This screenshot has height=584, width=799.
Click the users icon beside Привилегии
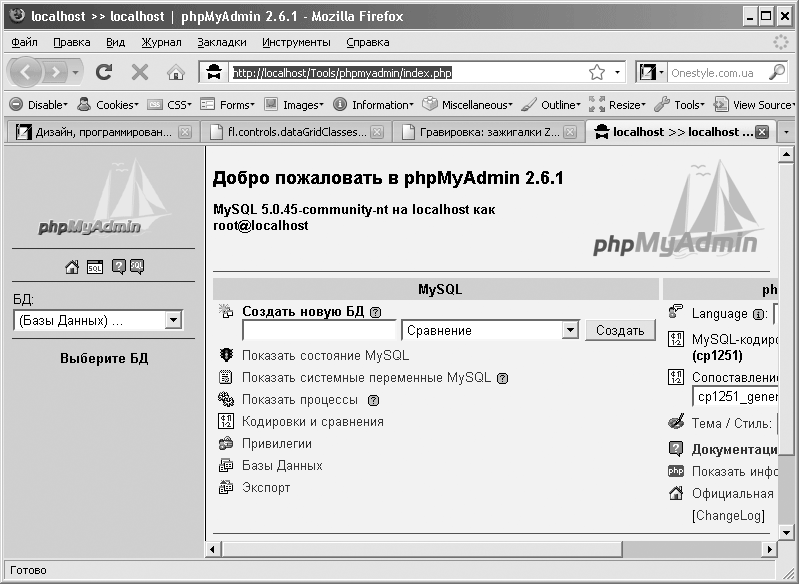pyautogui.click(x=226, y=443)
